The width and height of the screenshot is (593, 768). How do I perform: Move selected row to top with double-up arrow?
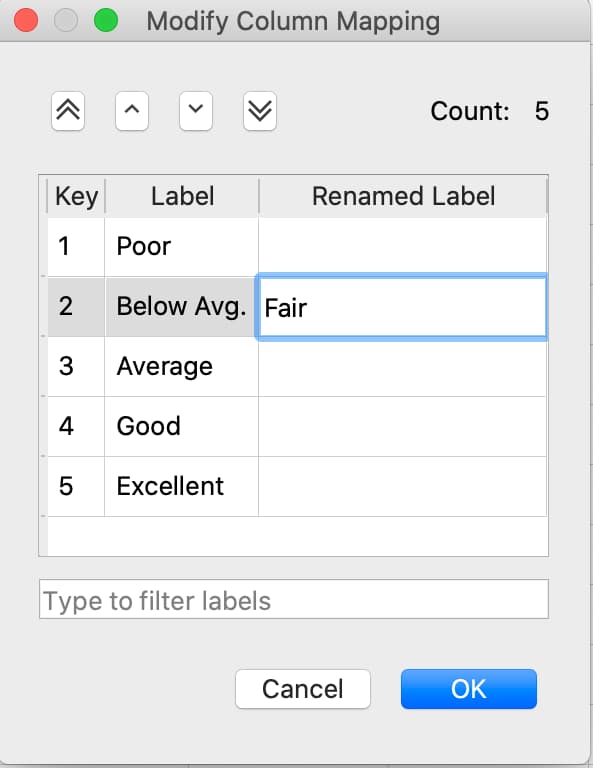(x=68, y=111)
